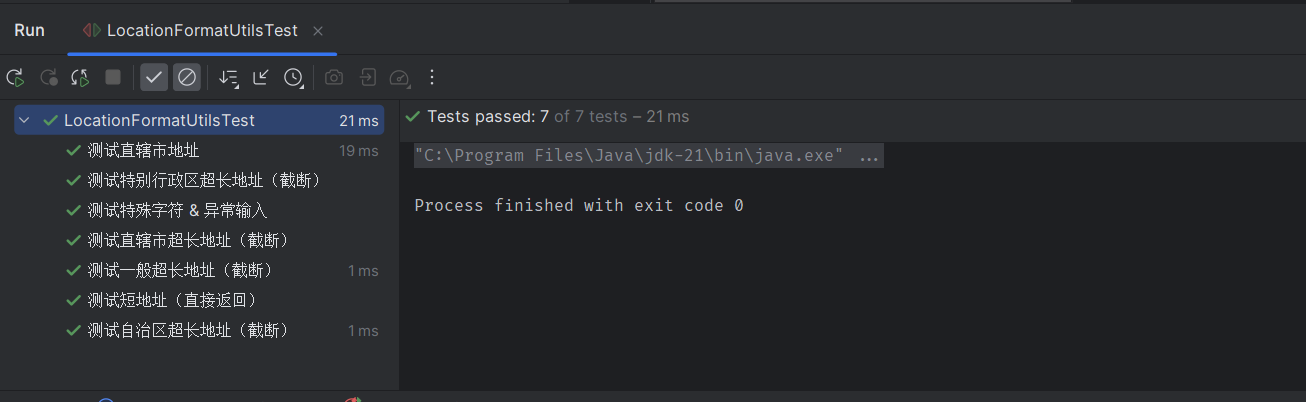Image resolution: width=1306 pixels, height=402 pixels.
Task: Click the import tests icon
Action: pyautogui.click(x=367, y=77)
